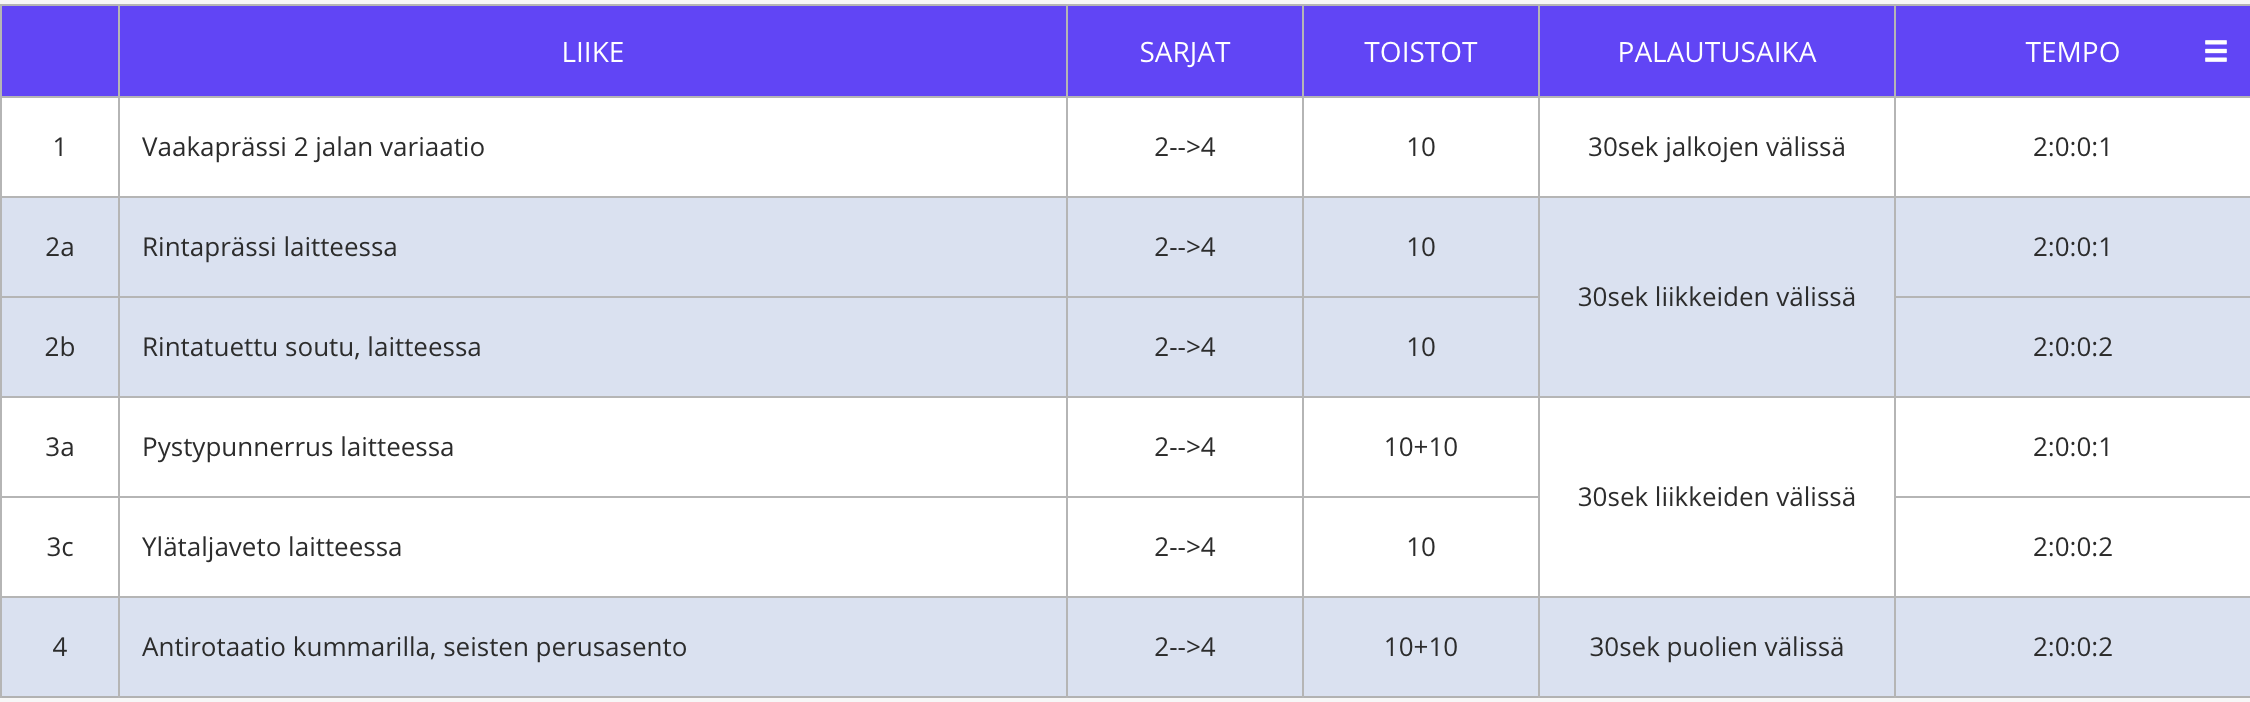Select the merged rest cell beside row 2b
Screen dimensions: 2250x702
[1717, 297]
